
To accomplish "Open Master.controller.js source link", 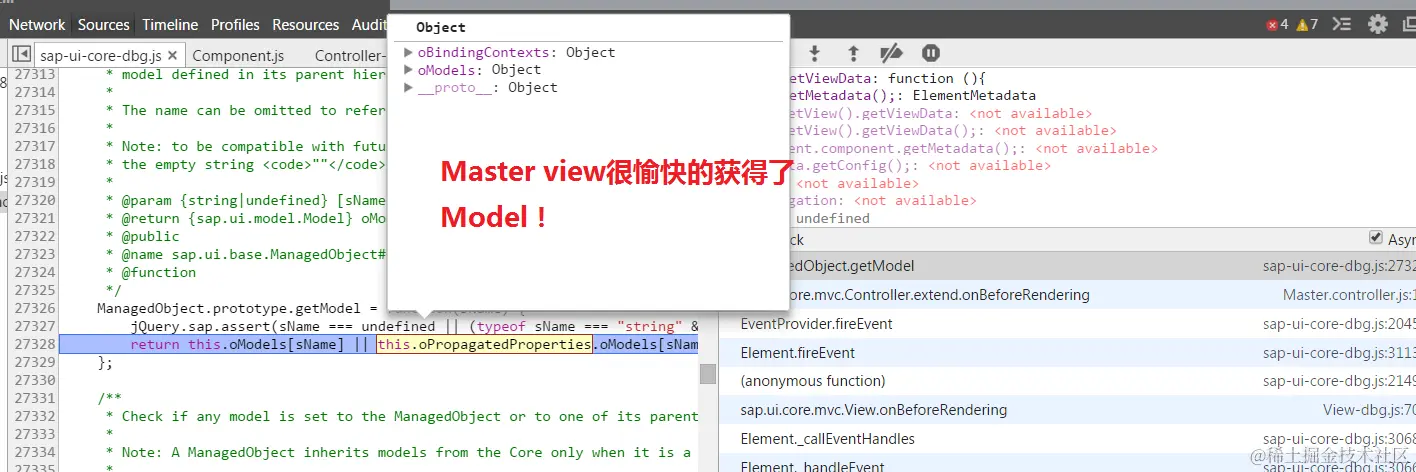I will click(x=1349, y=295).
